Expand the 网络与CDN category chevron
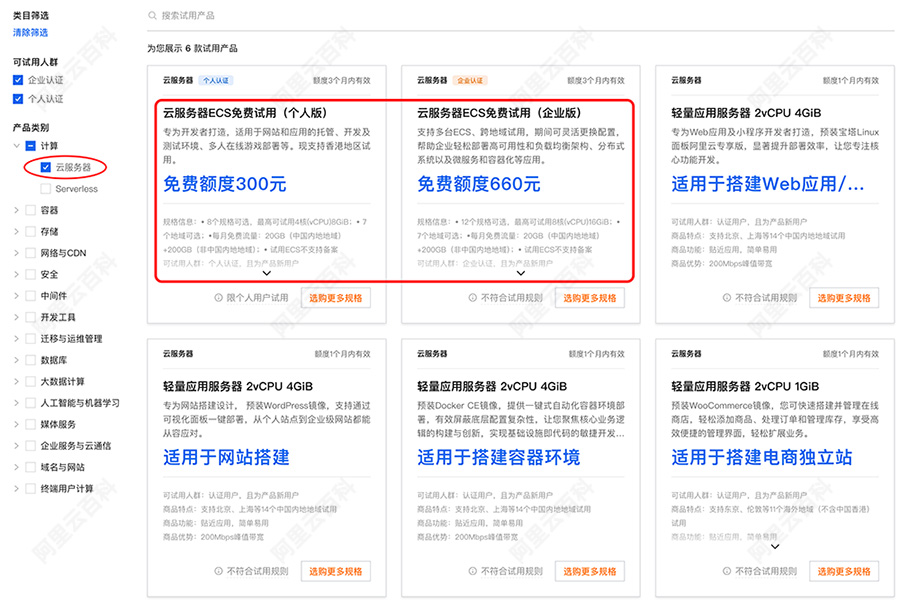Screen dimensions: 900x602 17,253
